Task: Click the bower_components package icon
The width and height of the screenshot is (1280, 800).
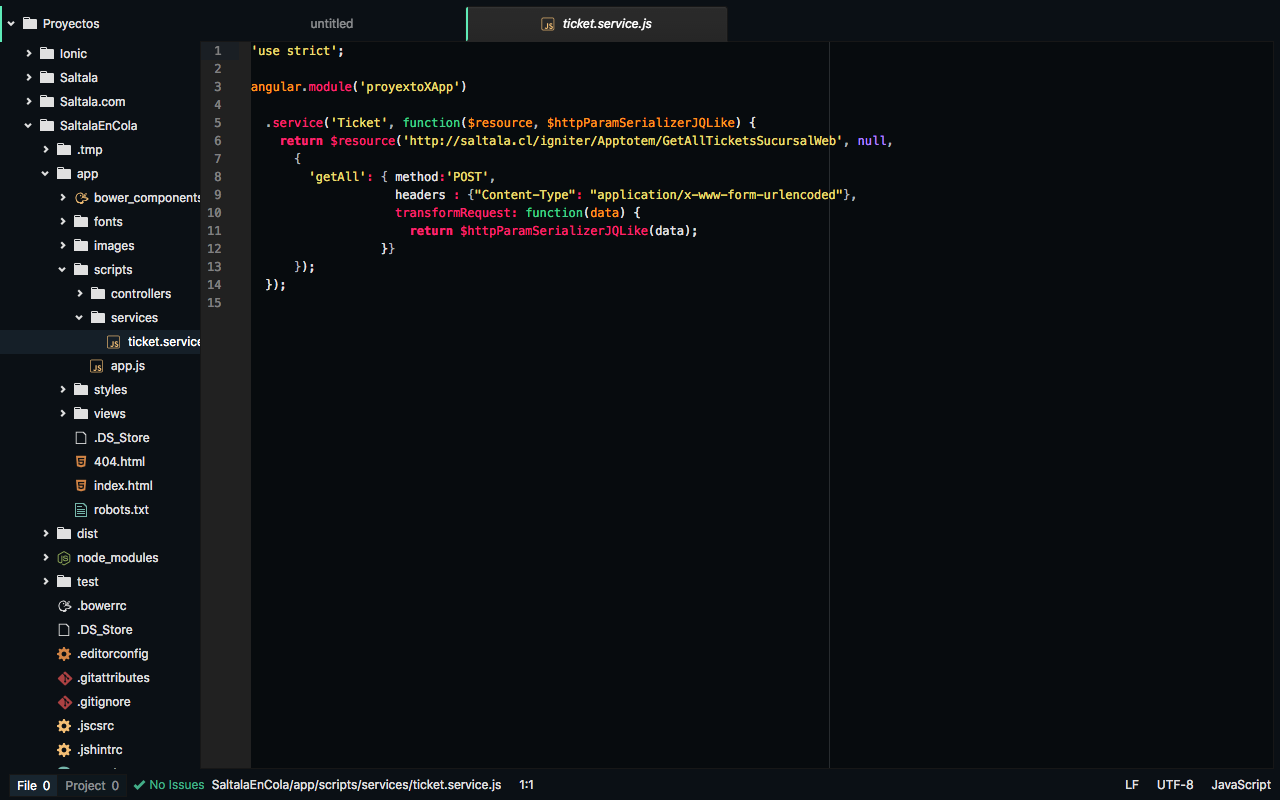Action: (x=81, y=197)
